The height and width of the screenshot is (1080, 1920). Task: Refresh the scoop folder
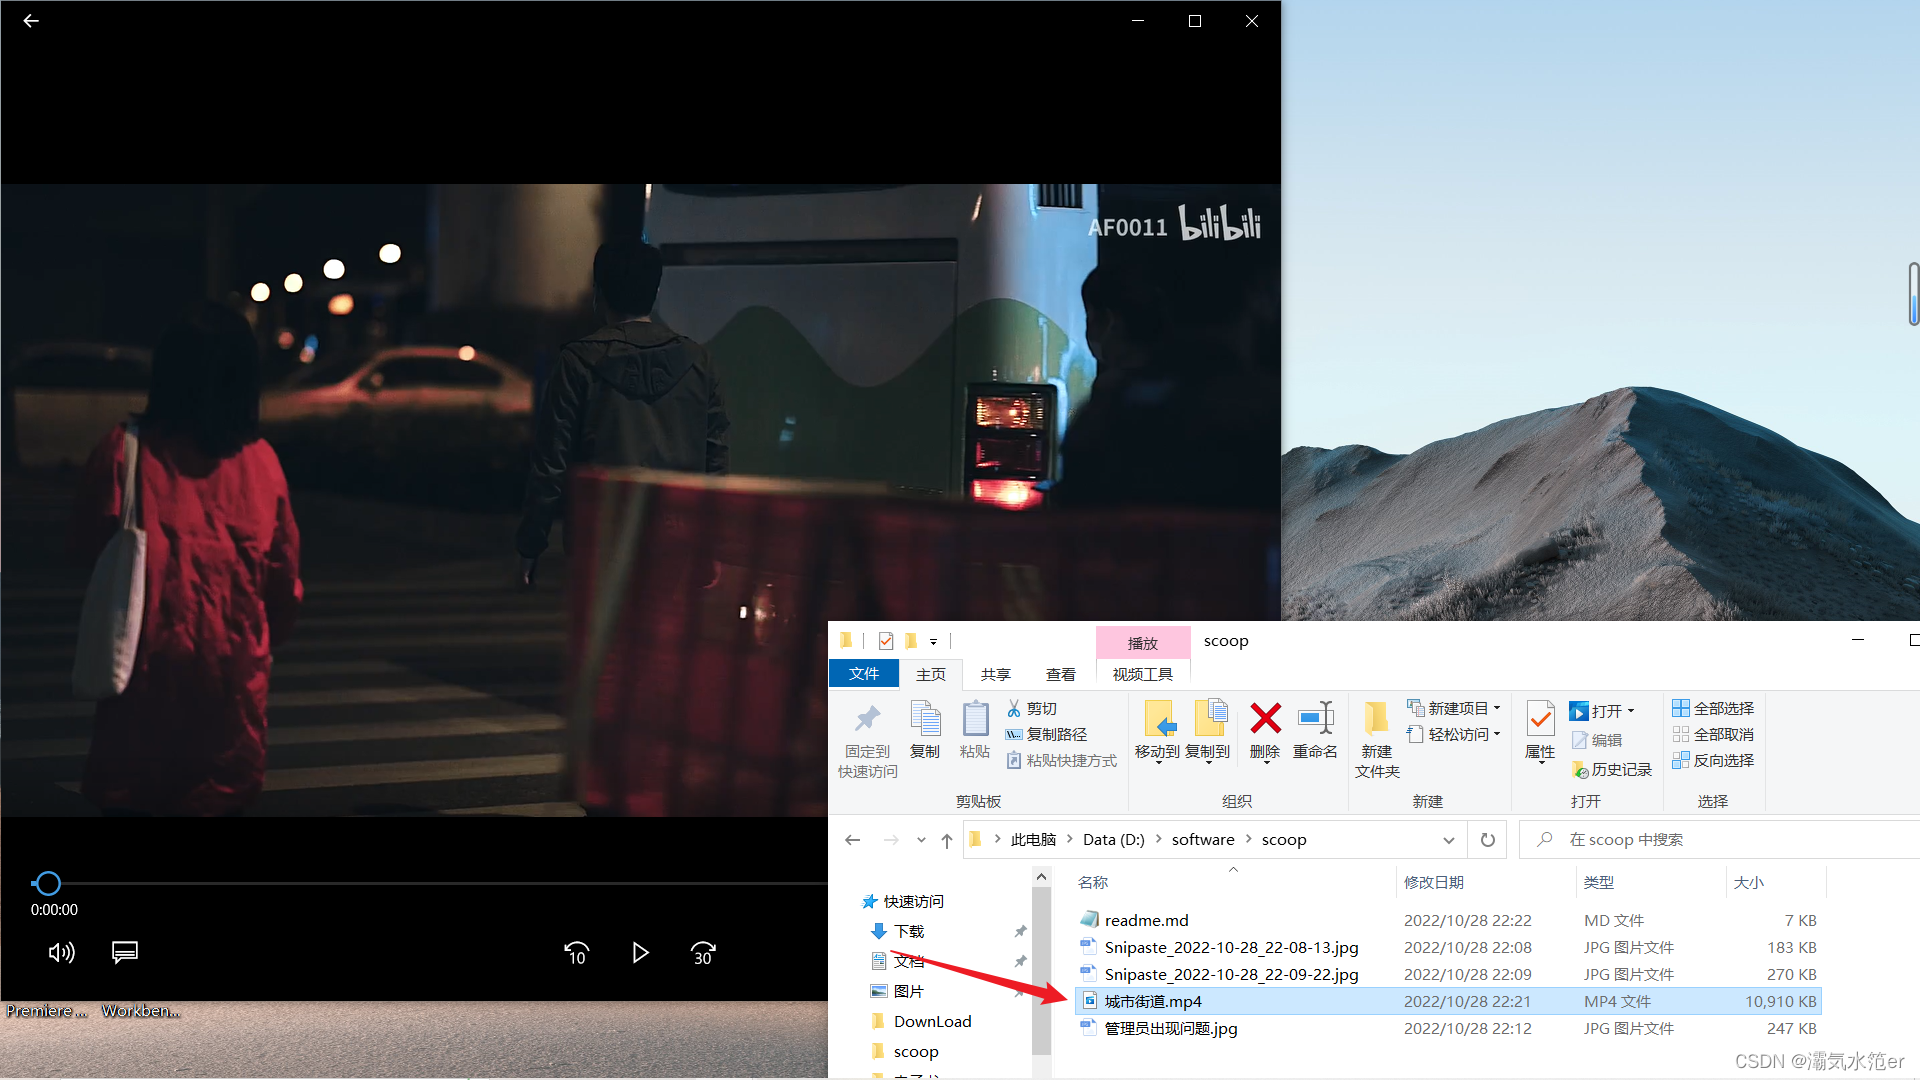click(1488, 840)
